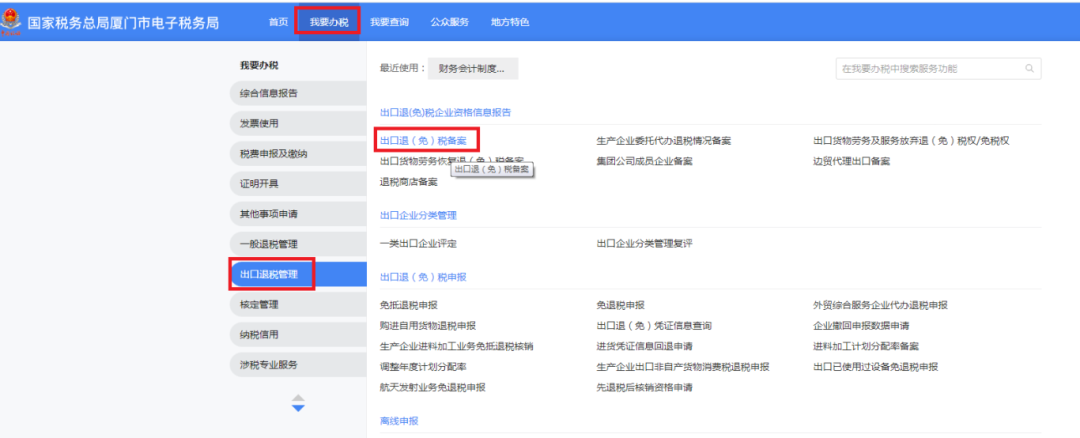The image size is (1080, 438).
Task: Open 税费申报及缴纳 sidebar item
Action: pos(298,154)
